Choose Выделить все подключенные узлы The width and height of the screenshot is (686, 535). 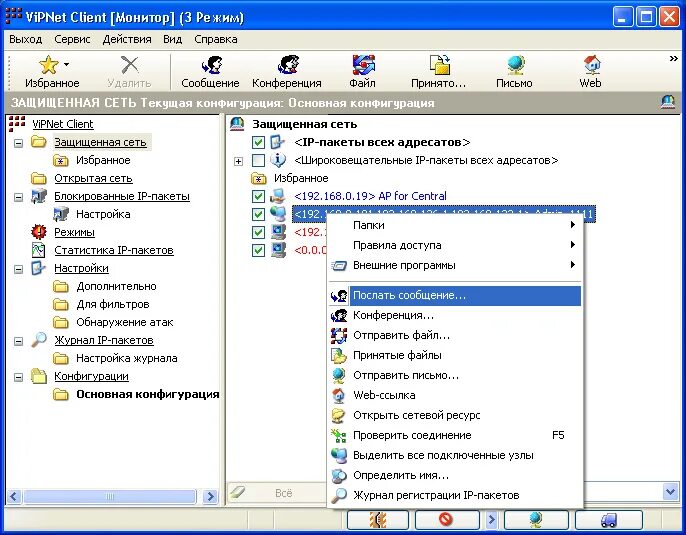pyautogui.click(x=455, y=455)
